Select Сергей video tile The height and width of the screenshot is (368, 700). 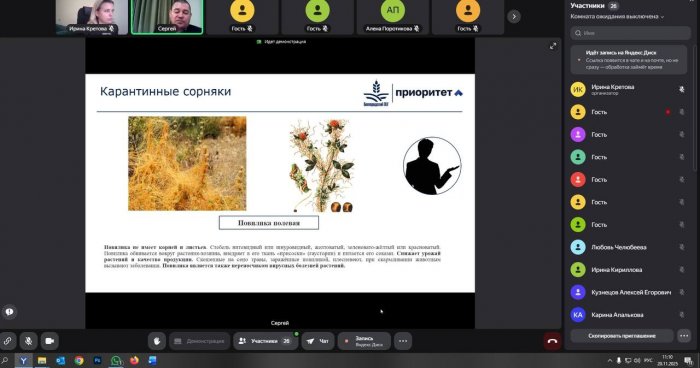pos(167,17)
